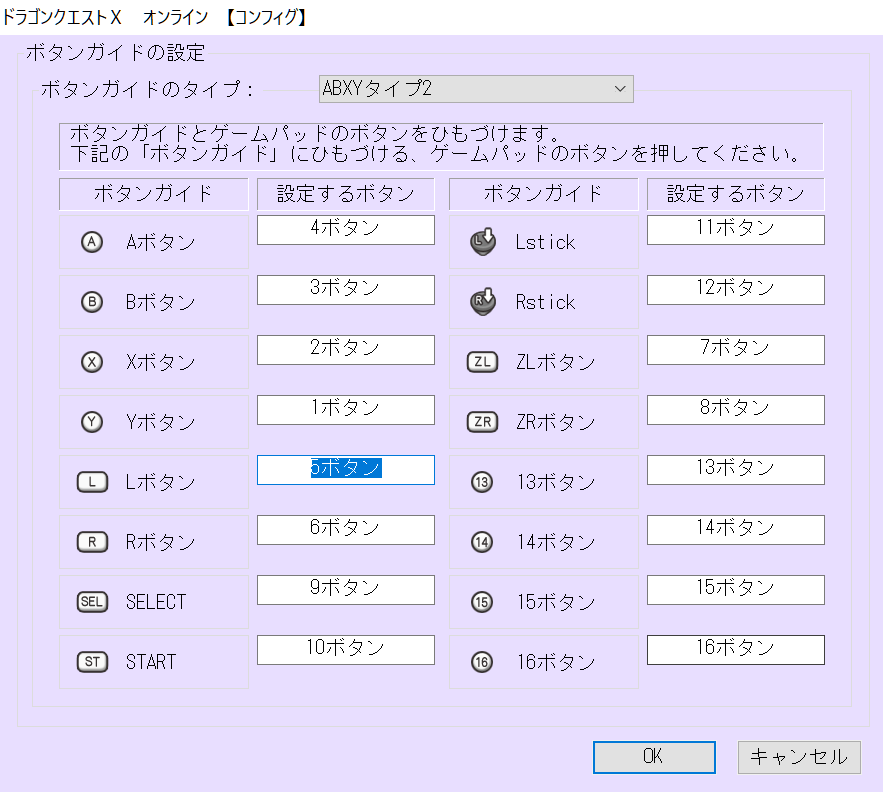Image resolution: width=883 pixels, height=792 pixels.
Task: Click the ボタンガイドのタイプ label
Action: pyautogui.click(x=148, y=89)
